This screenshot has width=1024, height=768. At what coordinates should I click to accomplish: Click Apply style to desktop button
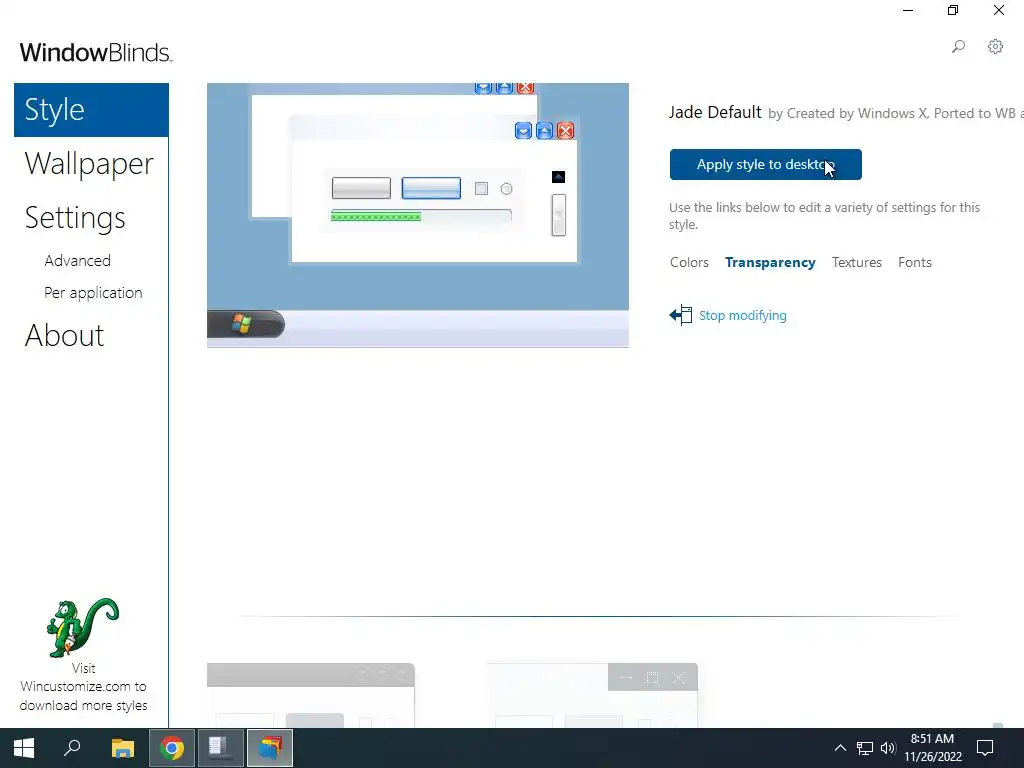coord(765,165)
